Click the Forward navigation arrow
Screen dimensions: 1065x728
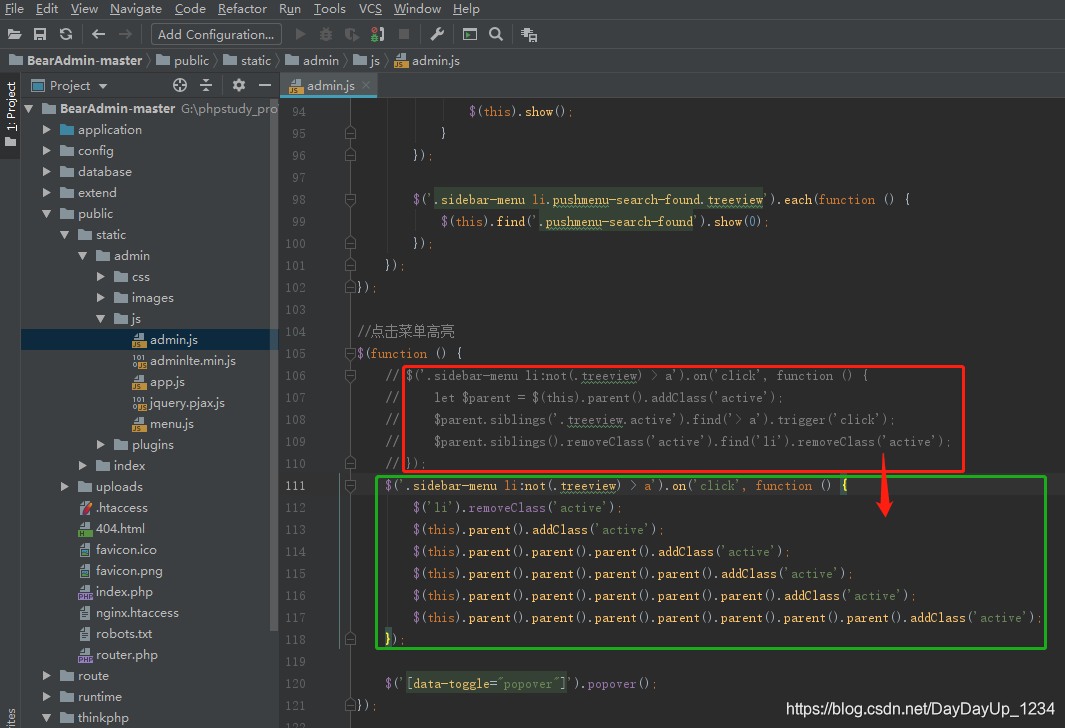pyautogui.click(x=125, y=34)
